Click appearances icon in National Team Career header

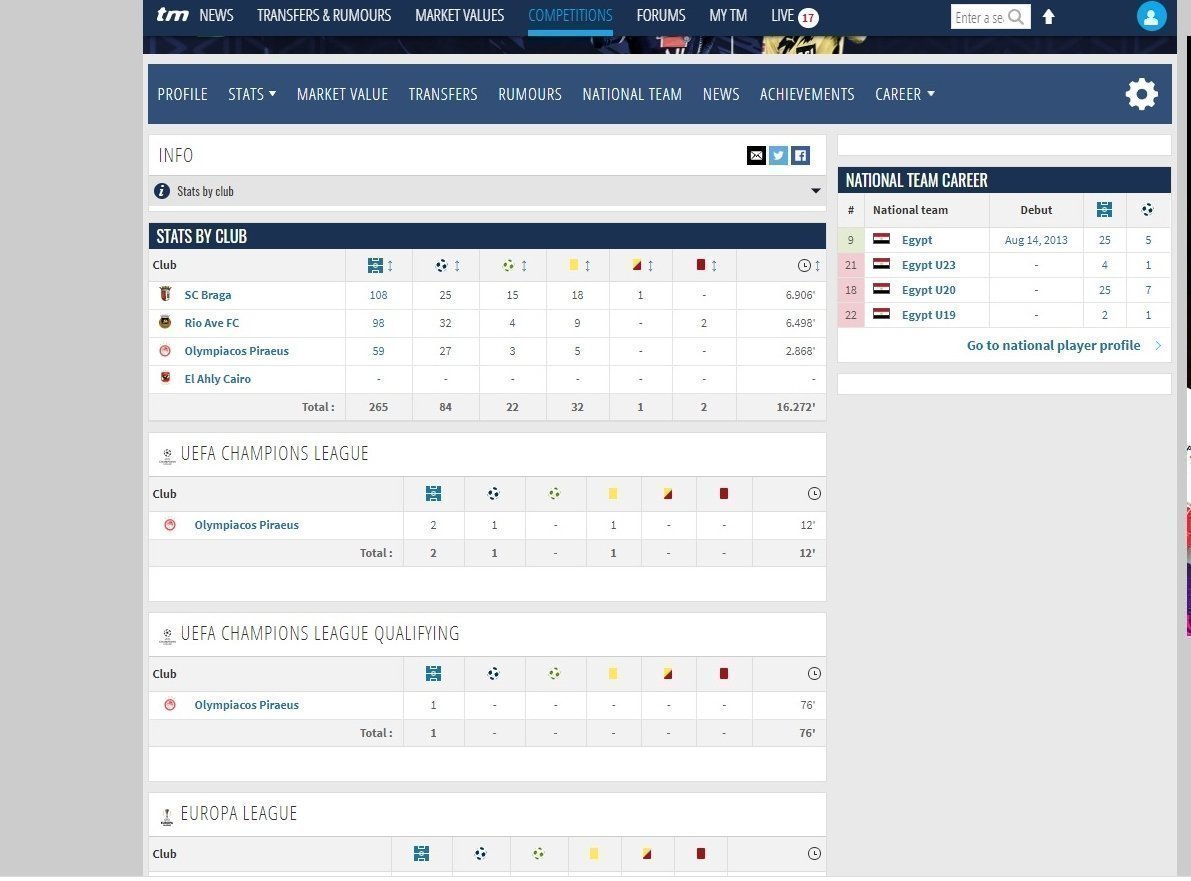point(1104,210)
